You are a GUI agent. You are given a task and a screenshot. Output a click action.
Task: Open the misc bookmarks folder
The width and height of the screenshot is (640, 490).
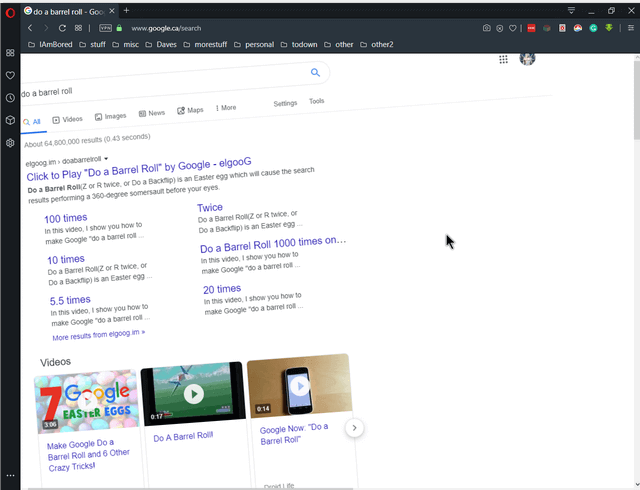126,44
